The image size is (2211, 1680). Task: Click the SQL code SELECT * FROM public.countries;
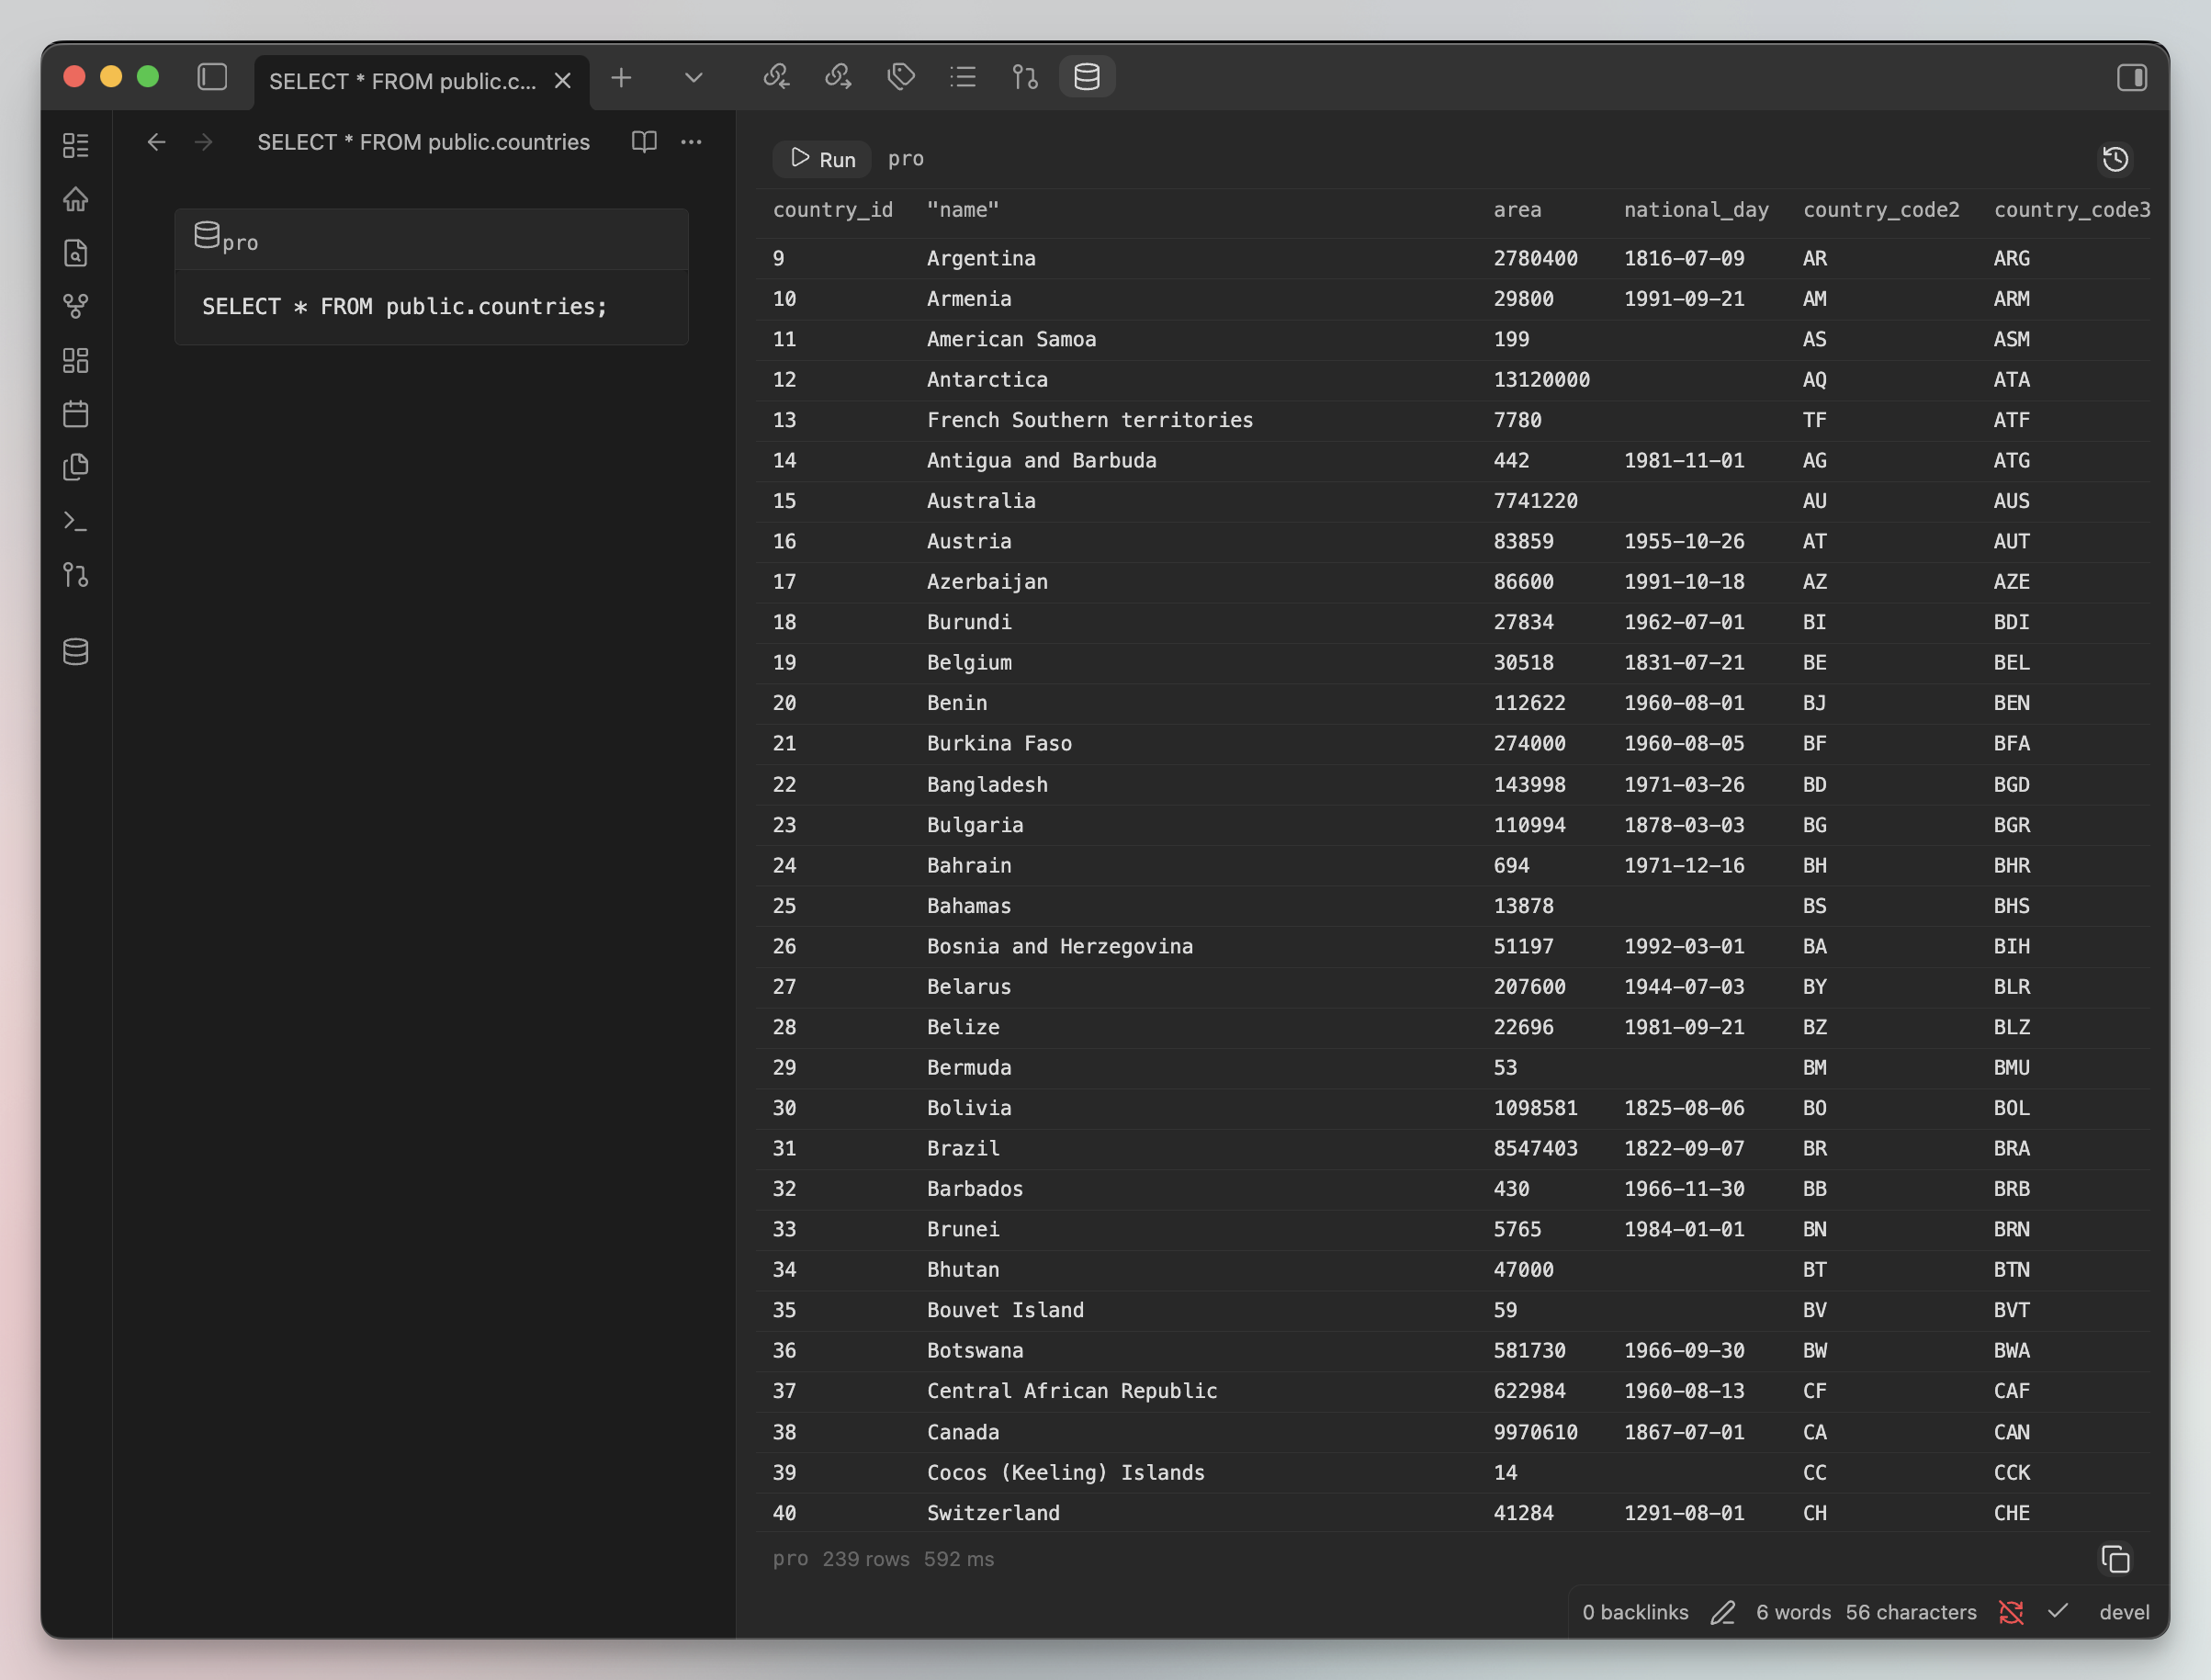(405, 307)
